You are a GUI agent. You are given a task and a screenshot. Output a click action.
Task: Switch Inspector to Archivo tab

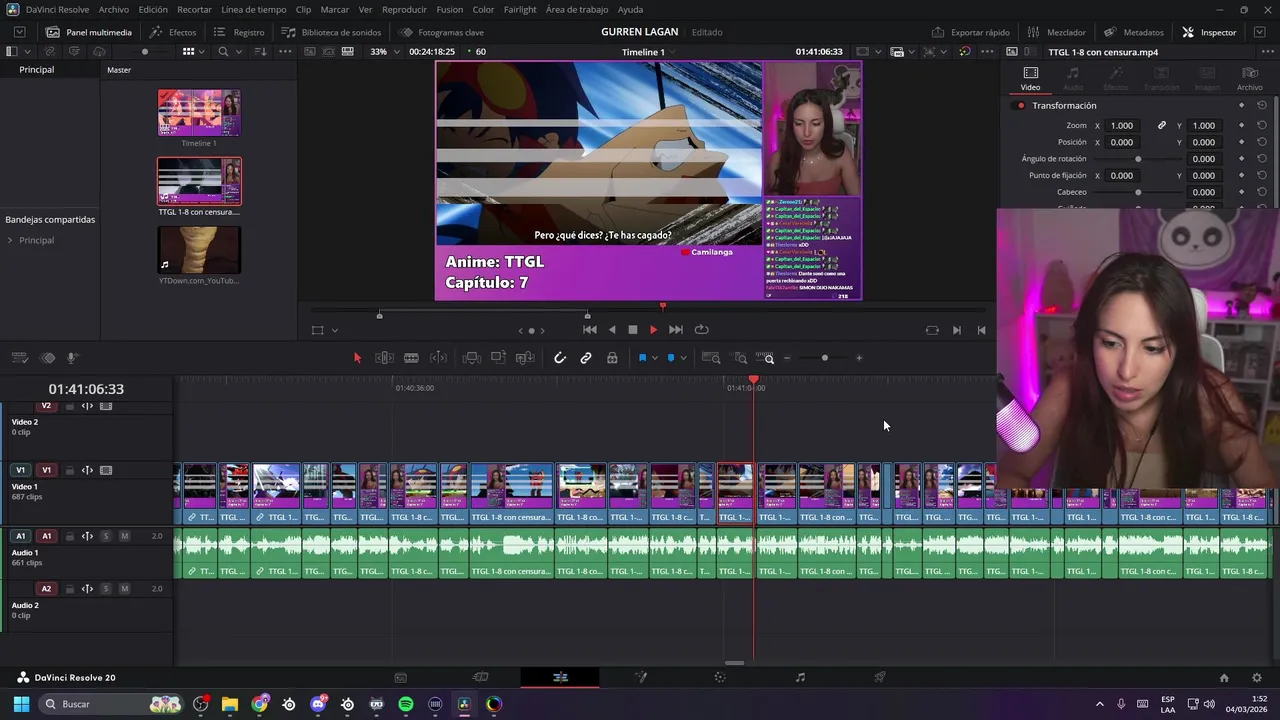(1250, 78)
